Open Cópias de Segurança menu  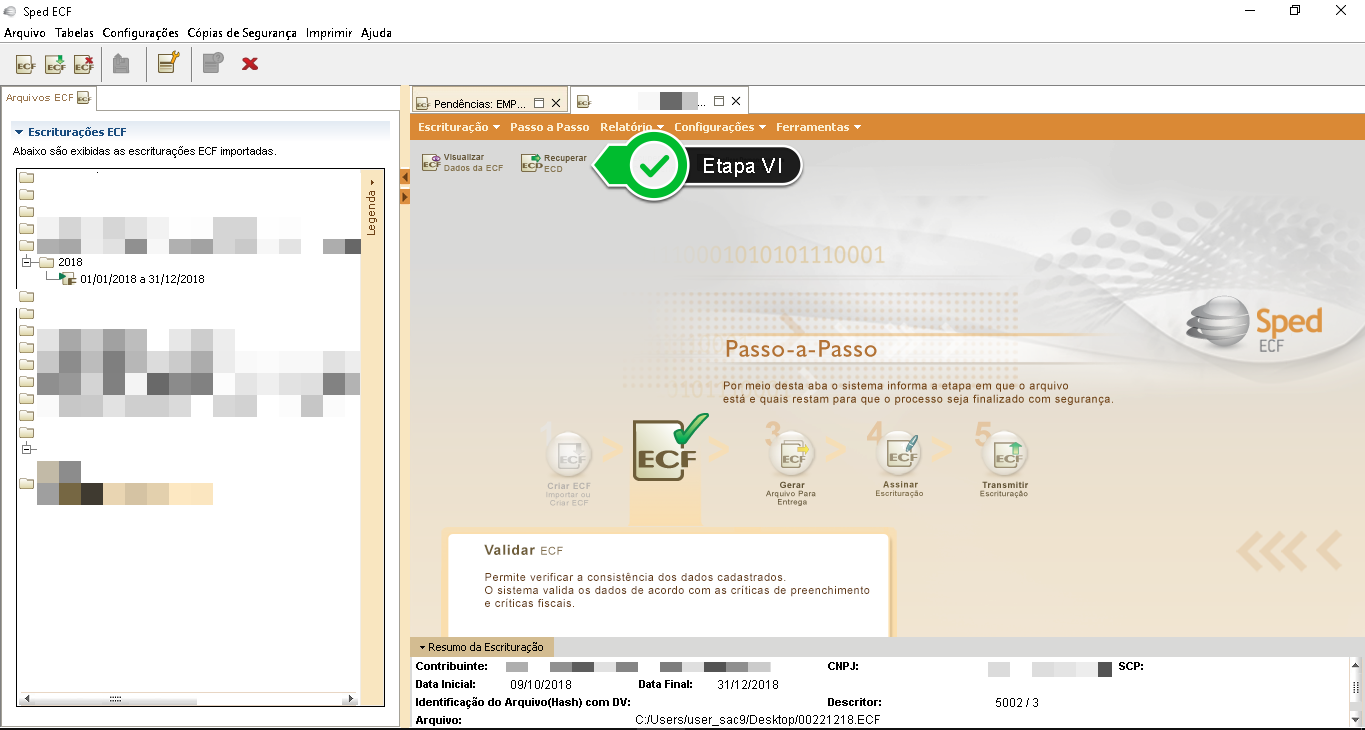point(242,33)
